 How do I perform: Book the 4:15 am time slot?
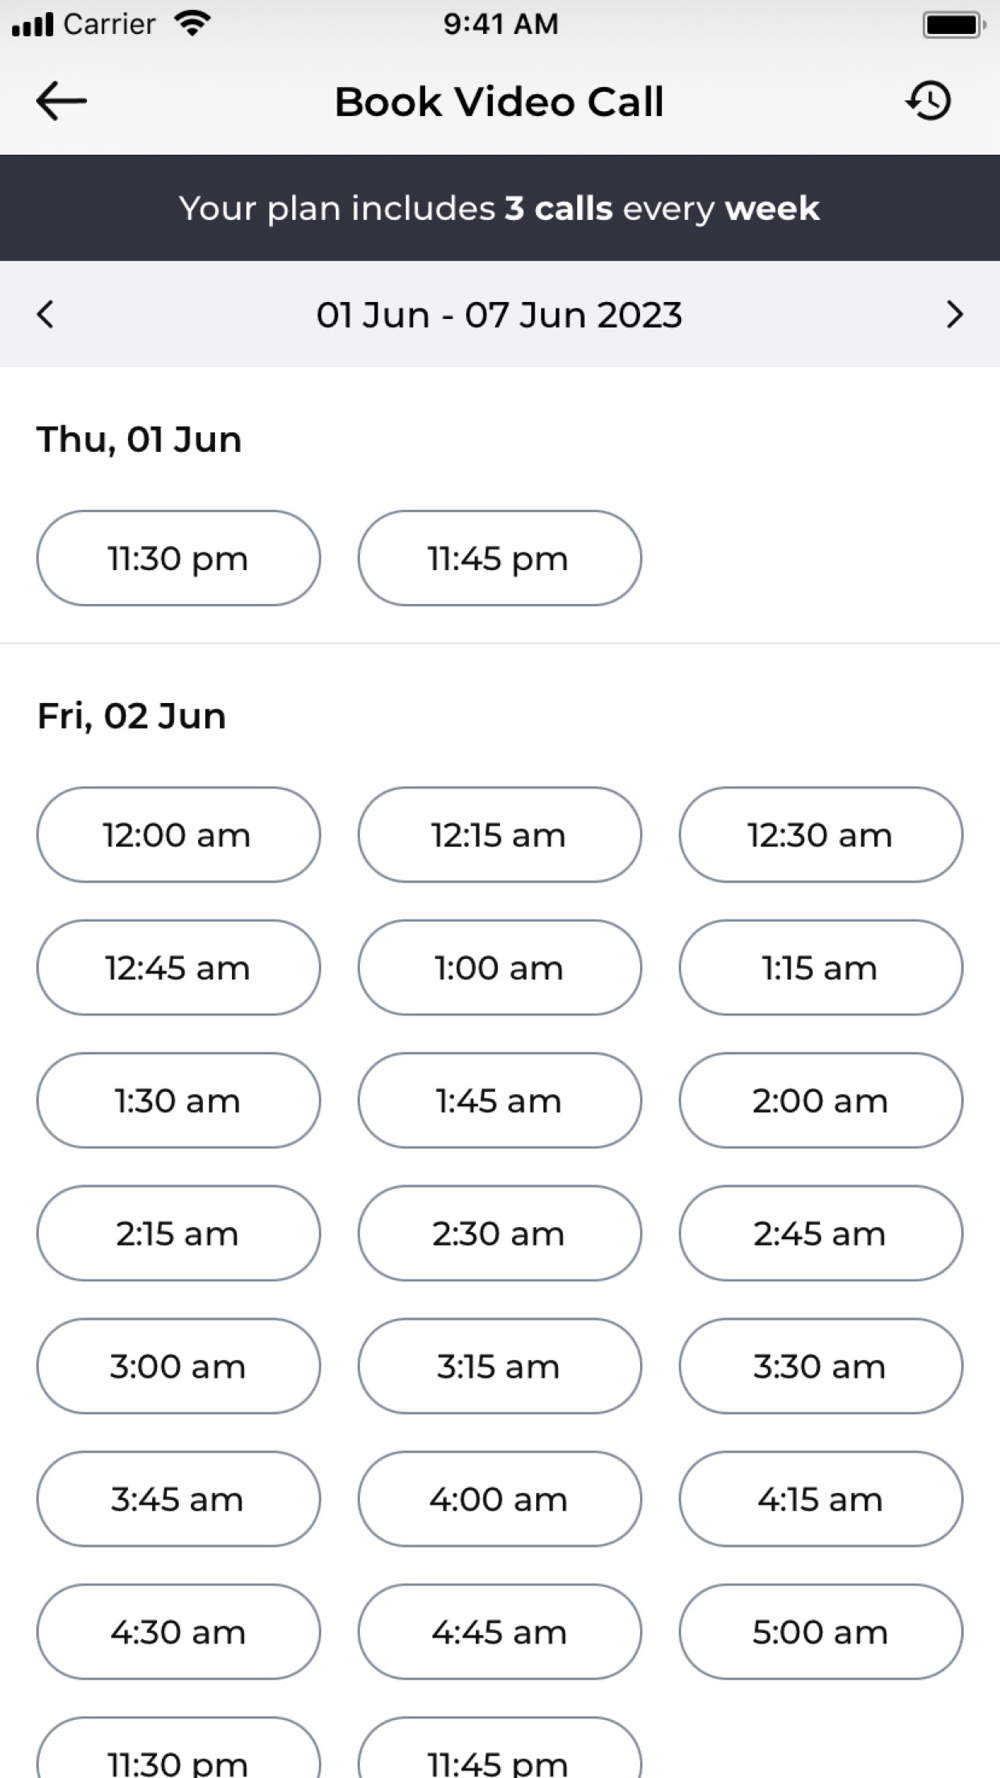(821, 1500)
